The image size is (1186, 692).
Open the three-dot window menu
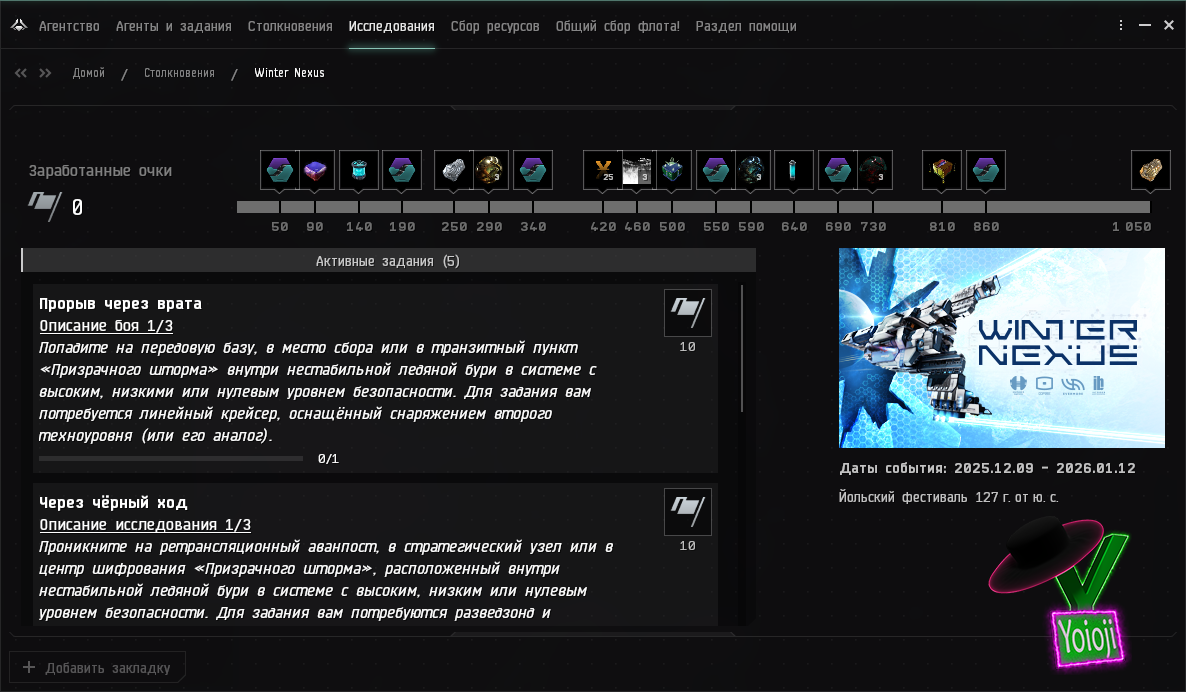tap(1120, 25)
